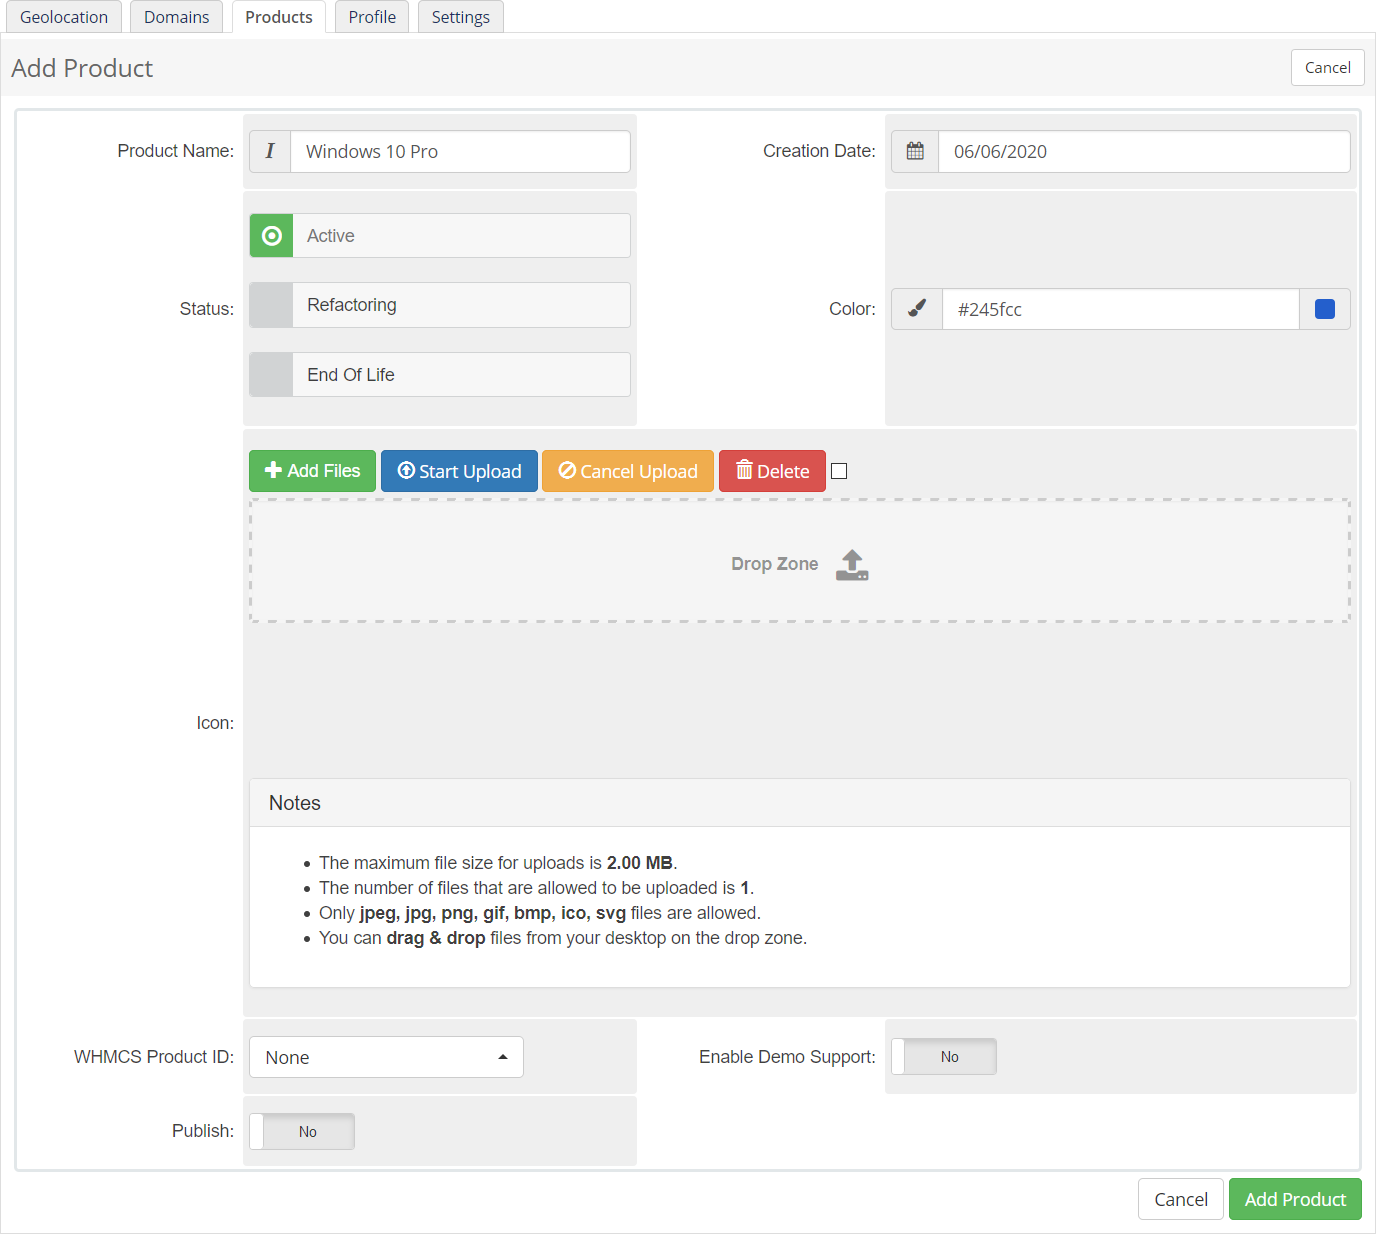Click the italic I icon beside Product Name
The height and width of the screenshot is (1234, 1376).
coord(270,151)
